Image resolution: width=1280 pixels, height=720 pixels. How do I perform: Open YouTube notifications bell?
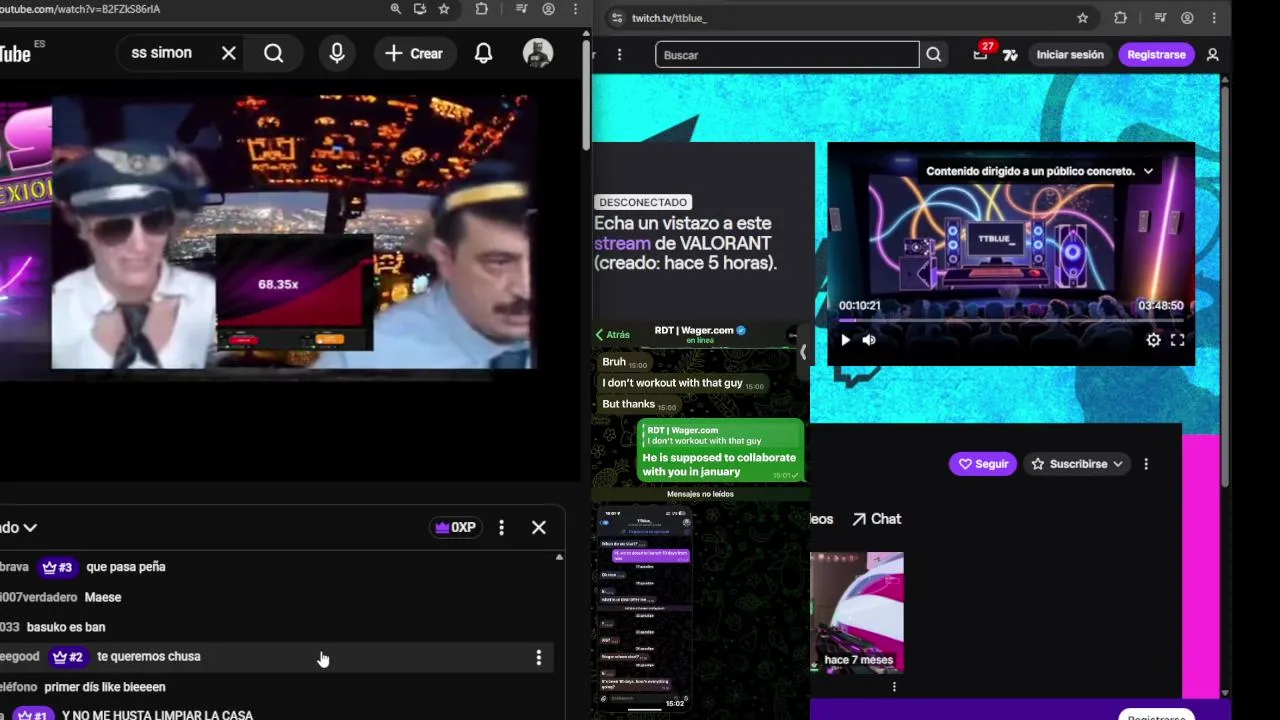[x=483, y=53]
